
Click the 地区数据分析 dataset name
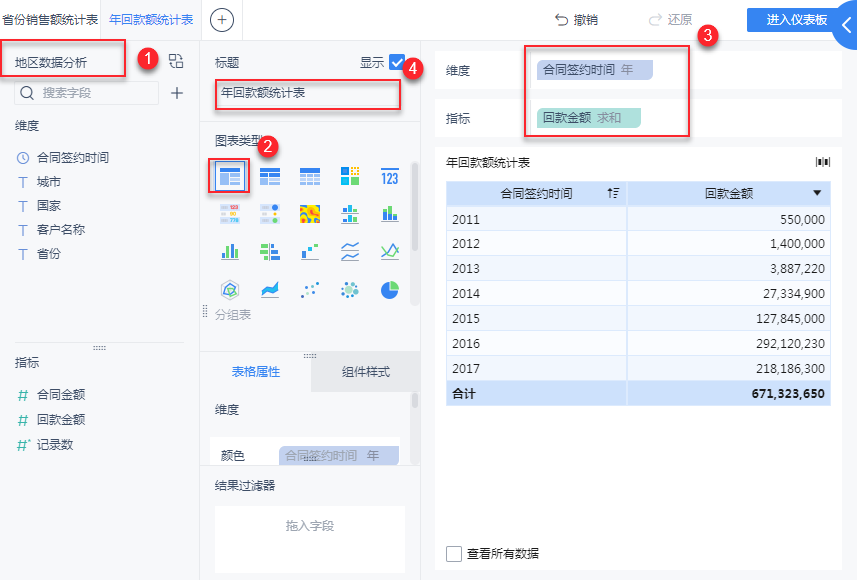tap(51, 62)
